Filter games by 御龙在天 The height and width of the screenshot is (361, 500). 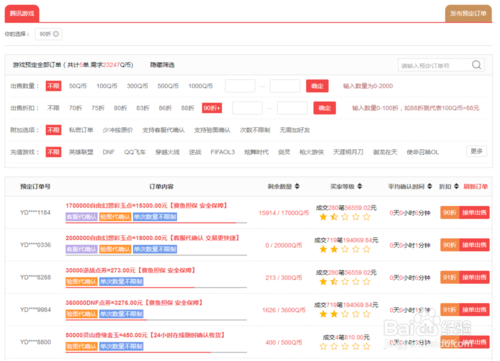tap(385, 152)
